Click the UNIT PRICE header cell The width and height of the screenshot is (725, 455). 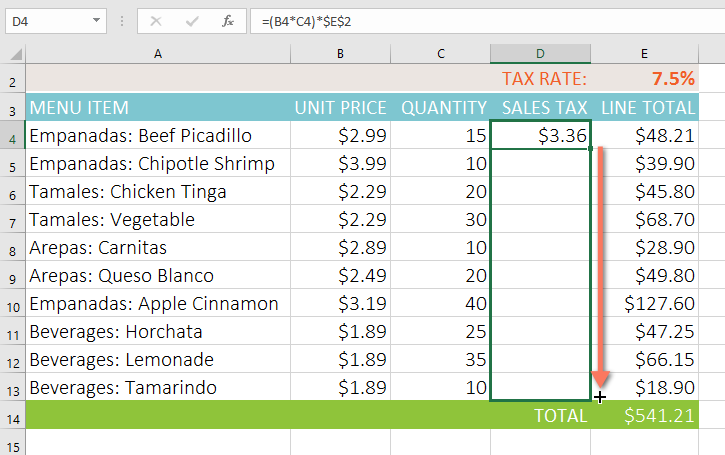[x=340, y=107]
